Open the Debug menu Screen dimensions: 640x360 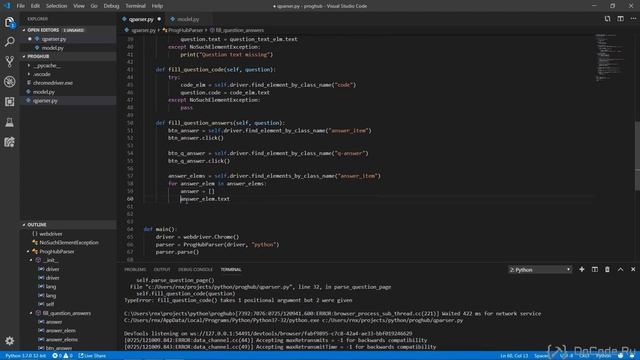click(111, 6)
